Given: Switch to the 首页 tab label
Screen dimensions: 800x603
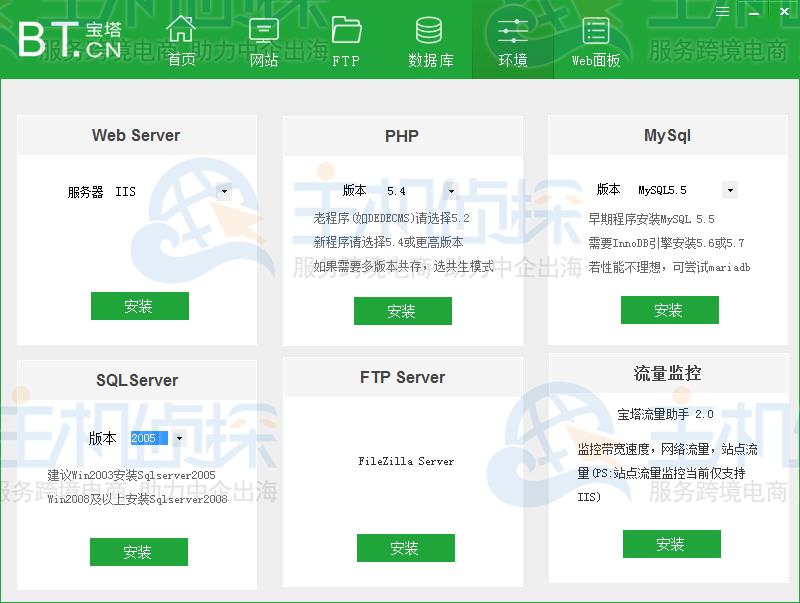Looking at the screenshot, I should [182, 60].
